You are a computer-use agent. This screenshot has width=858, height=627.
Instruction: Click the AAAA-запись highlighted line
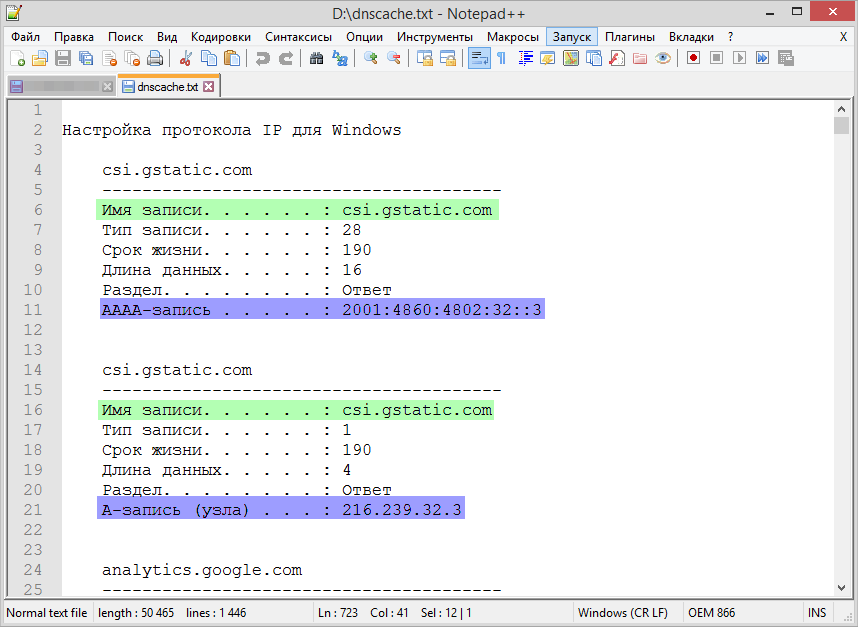pyautogui.click(x=322, y=310)
